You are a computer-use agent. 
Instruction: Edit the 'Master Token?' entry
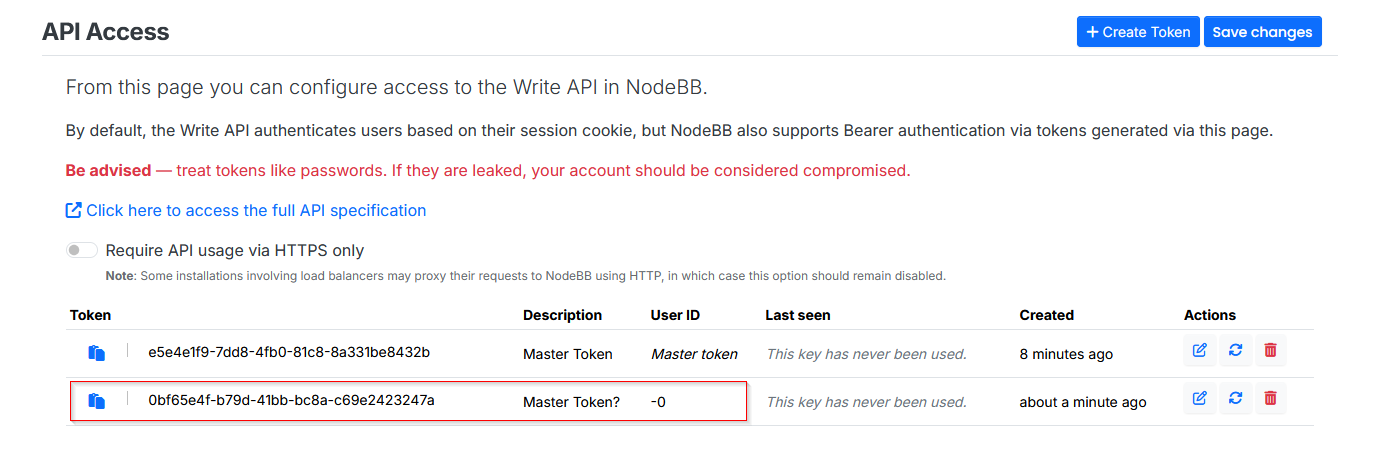(1199, 398)
